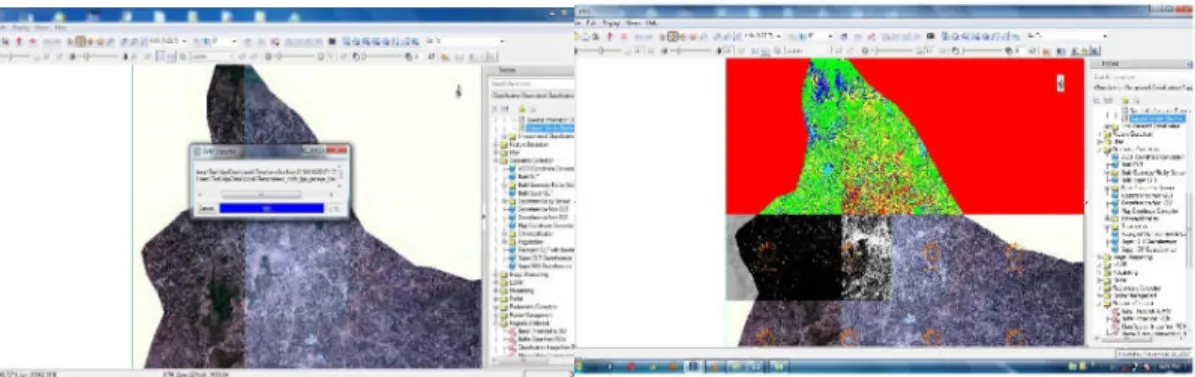Viewport: 1195px width, 377px height.
Task: Open Views menu in right ENVI window
Action: click(633, 23)
